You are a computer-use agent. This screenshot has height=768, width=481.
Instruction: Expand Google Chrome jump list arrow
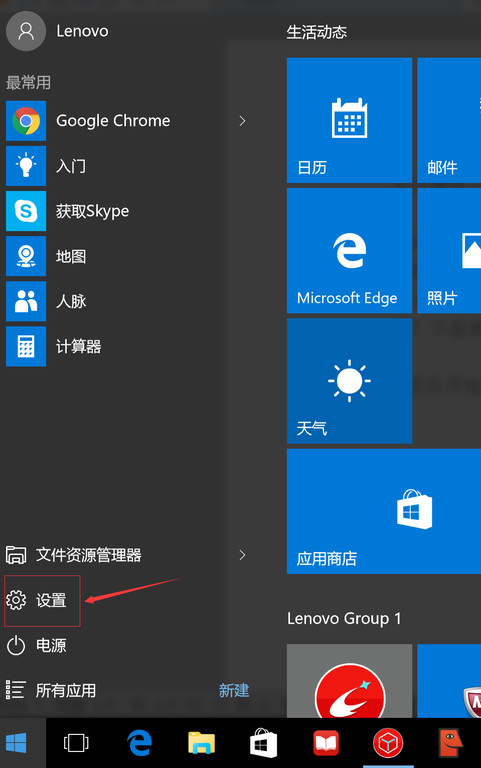[x=242, y=120]
